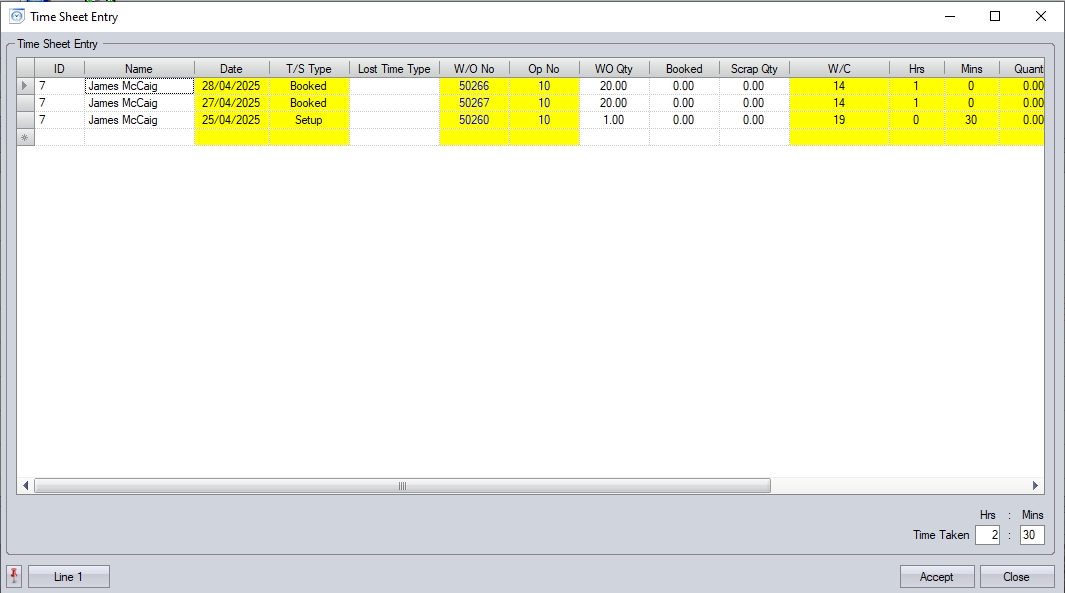Click the Close button at bottom right
The height and width of the screenshot is (593, 1065).
(1016, 577)
